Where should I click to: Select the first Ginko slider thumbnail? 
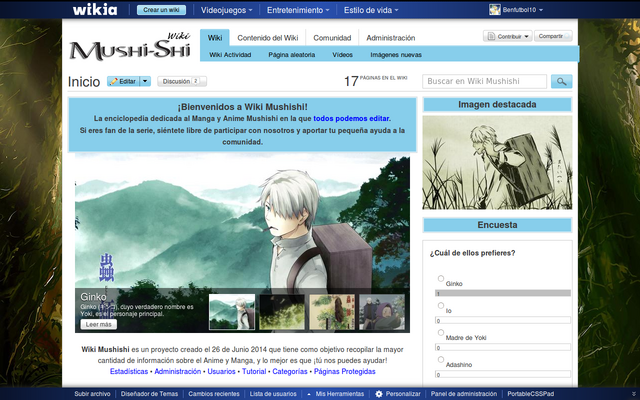232,312
